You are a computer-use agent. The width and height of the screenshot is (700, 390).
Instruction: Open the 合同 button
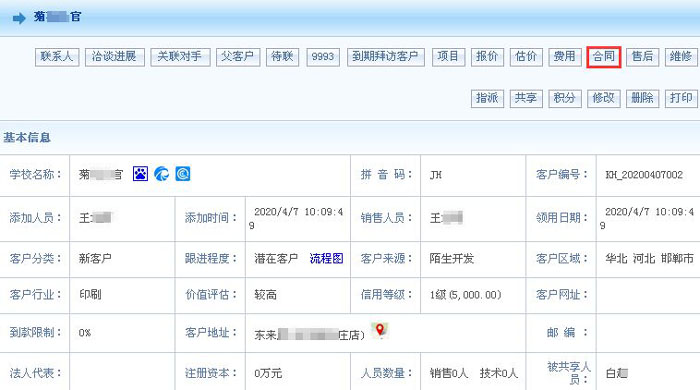pos(604,57)
